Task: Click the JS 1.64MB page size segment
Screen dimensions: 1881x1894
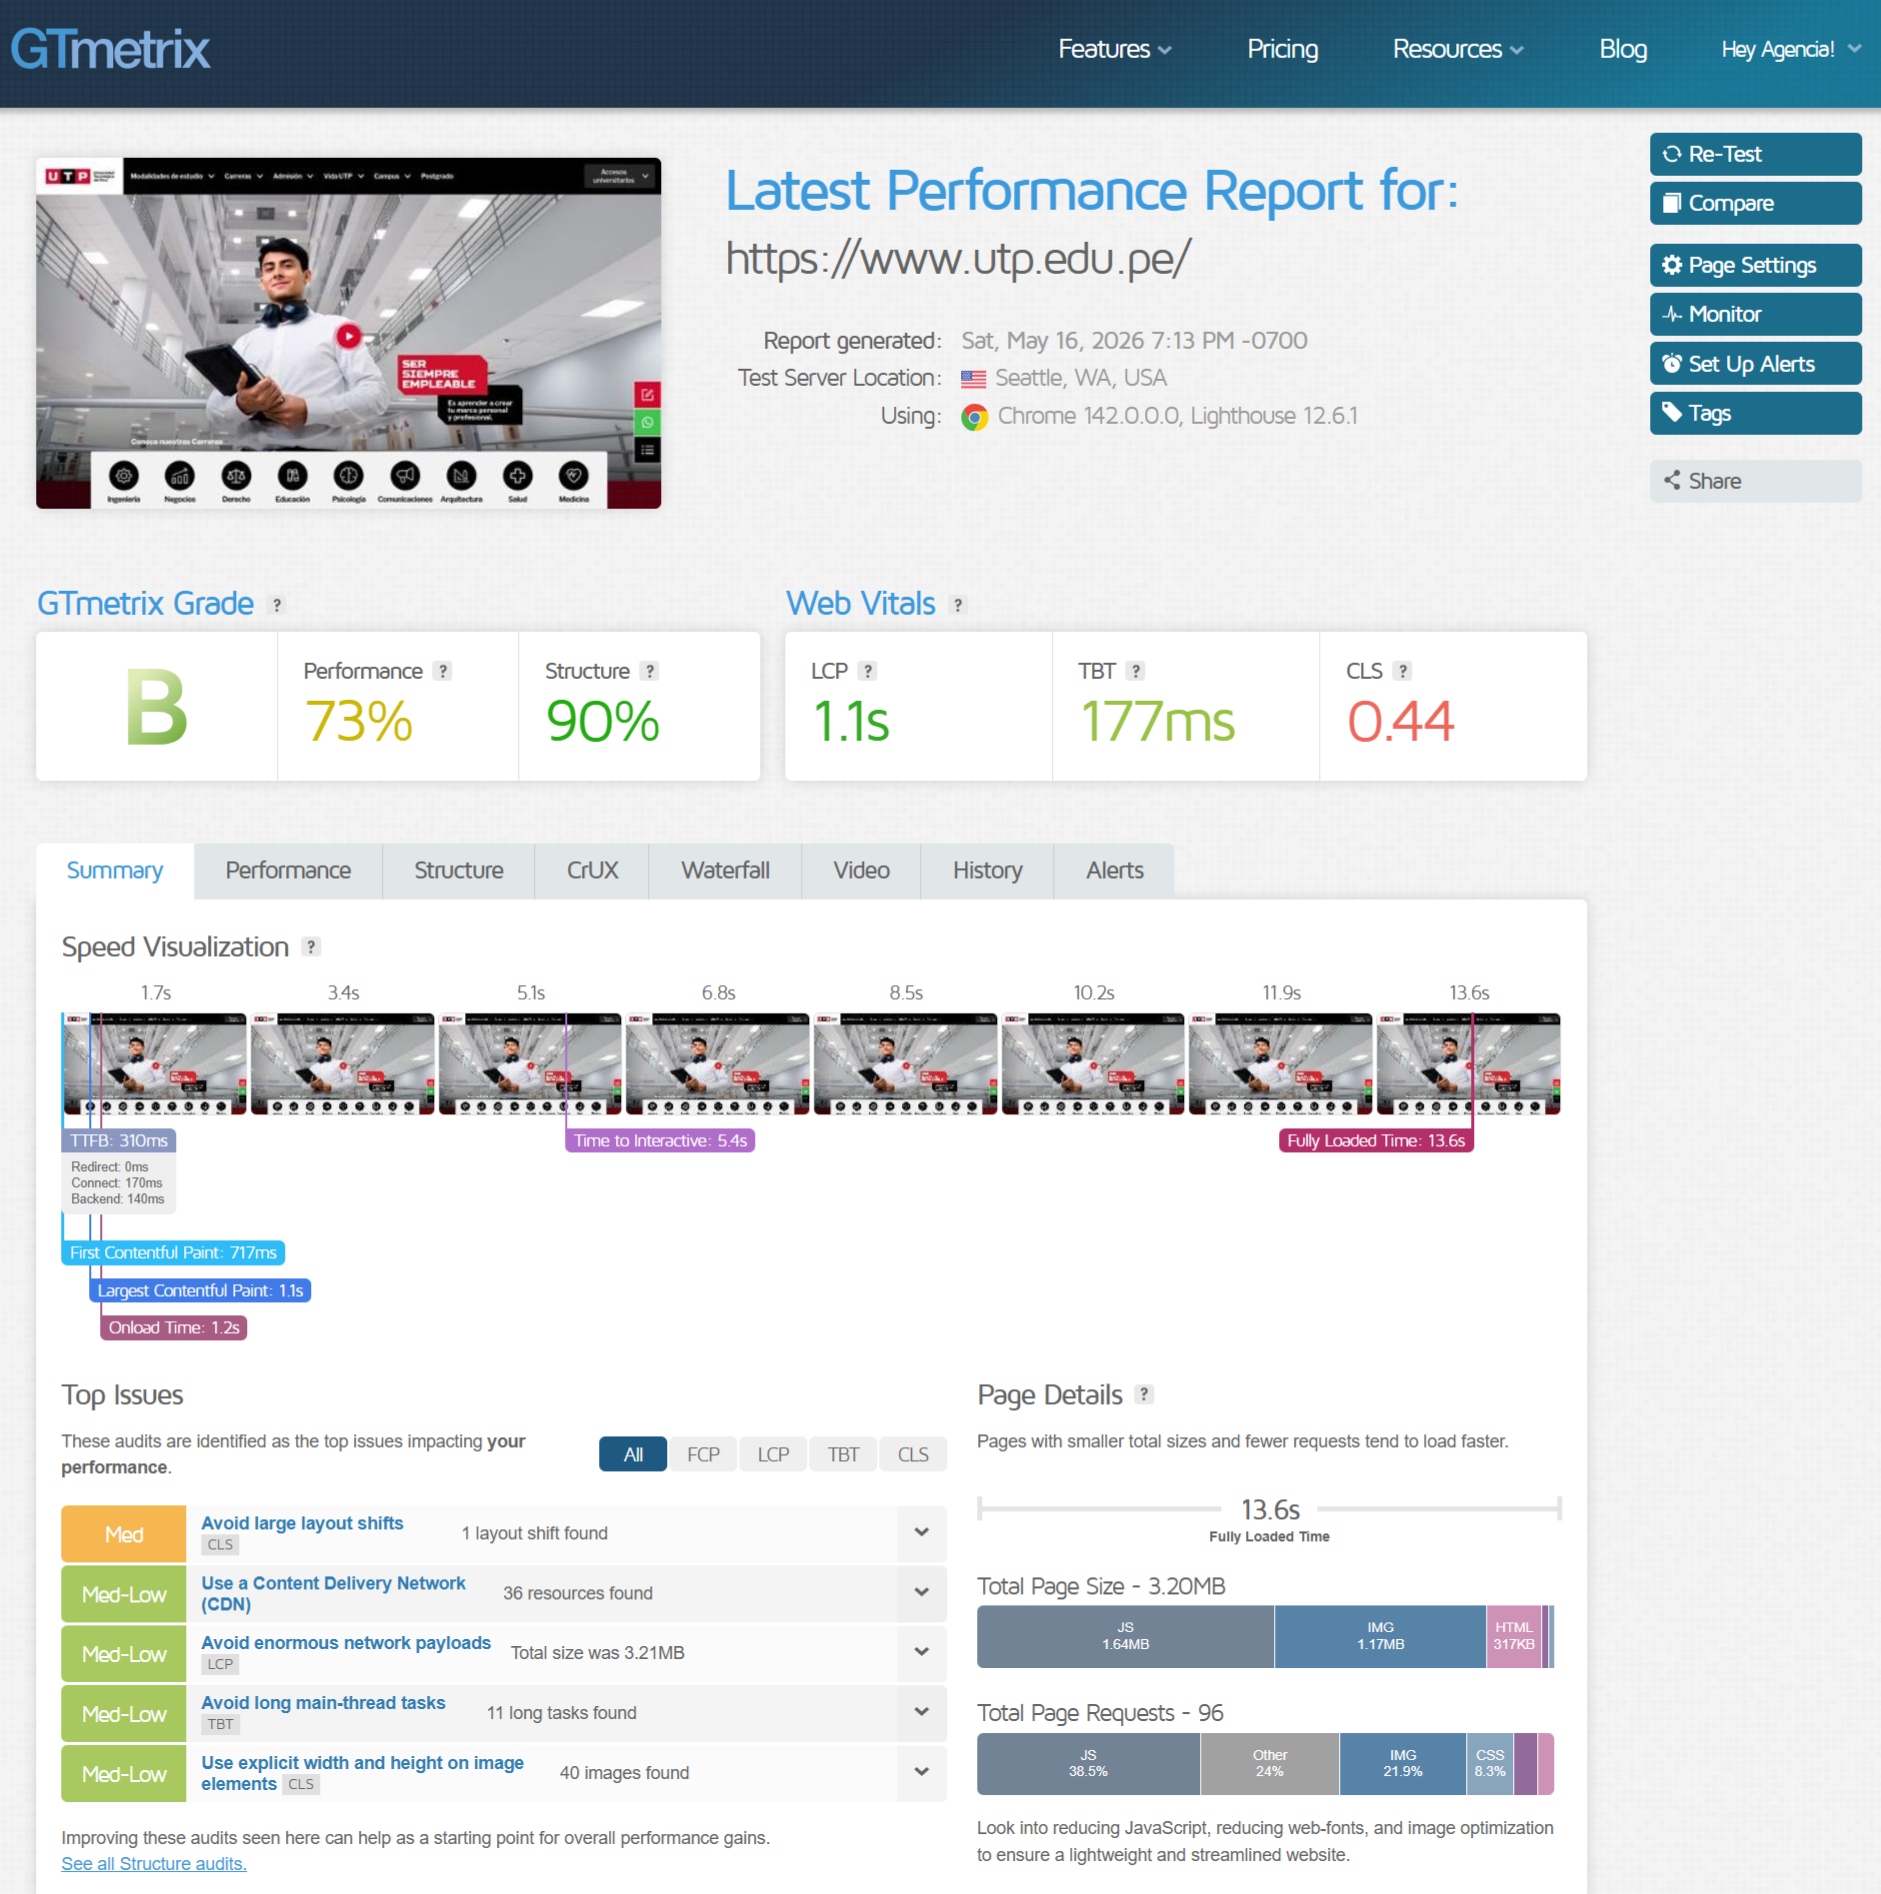Action: [1125, 1636]
